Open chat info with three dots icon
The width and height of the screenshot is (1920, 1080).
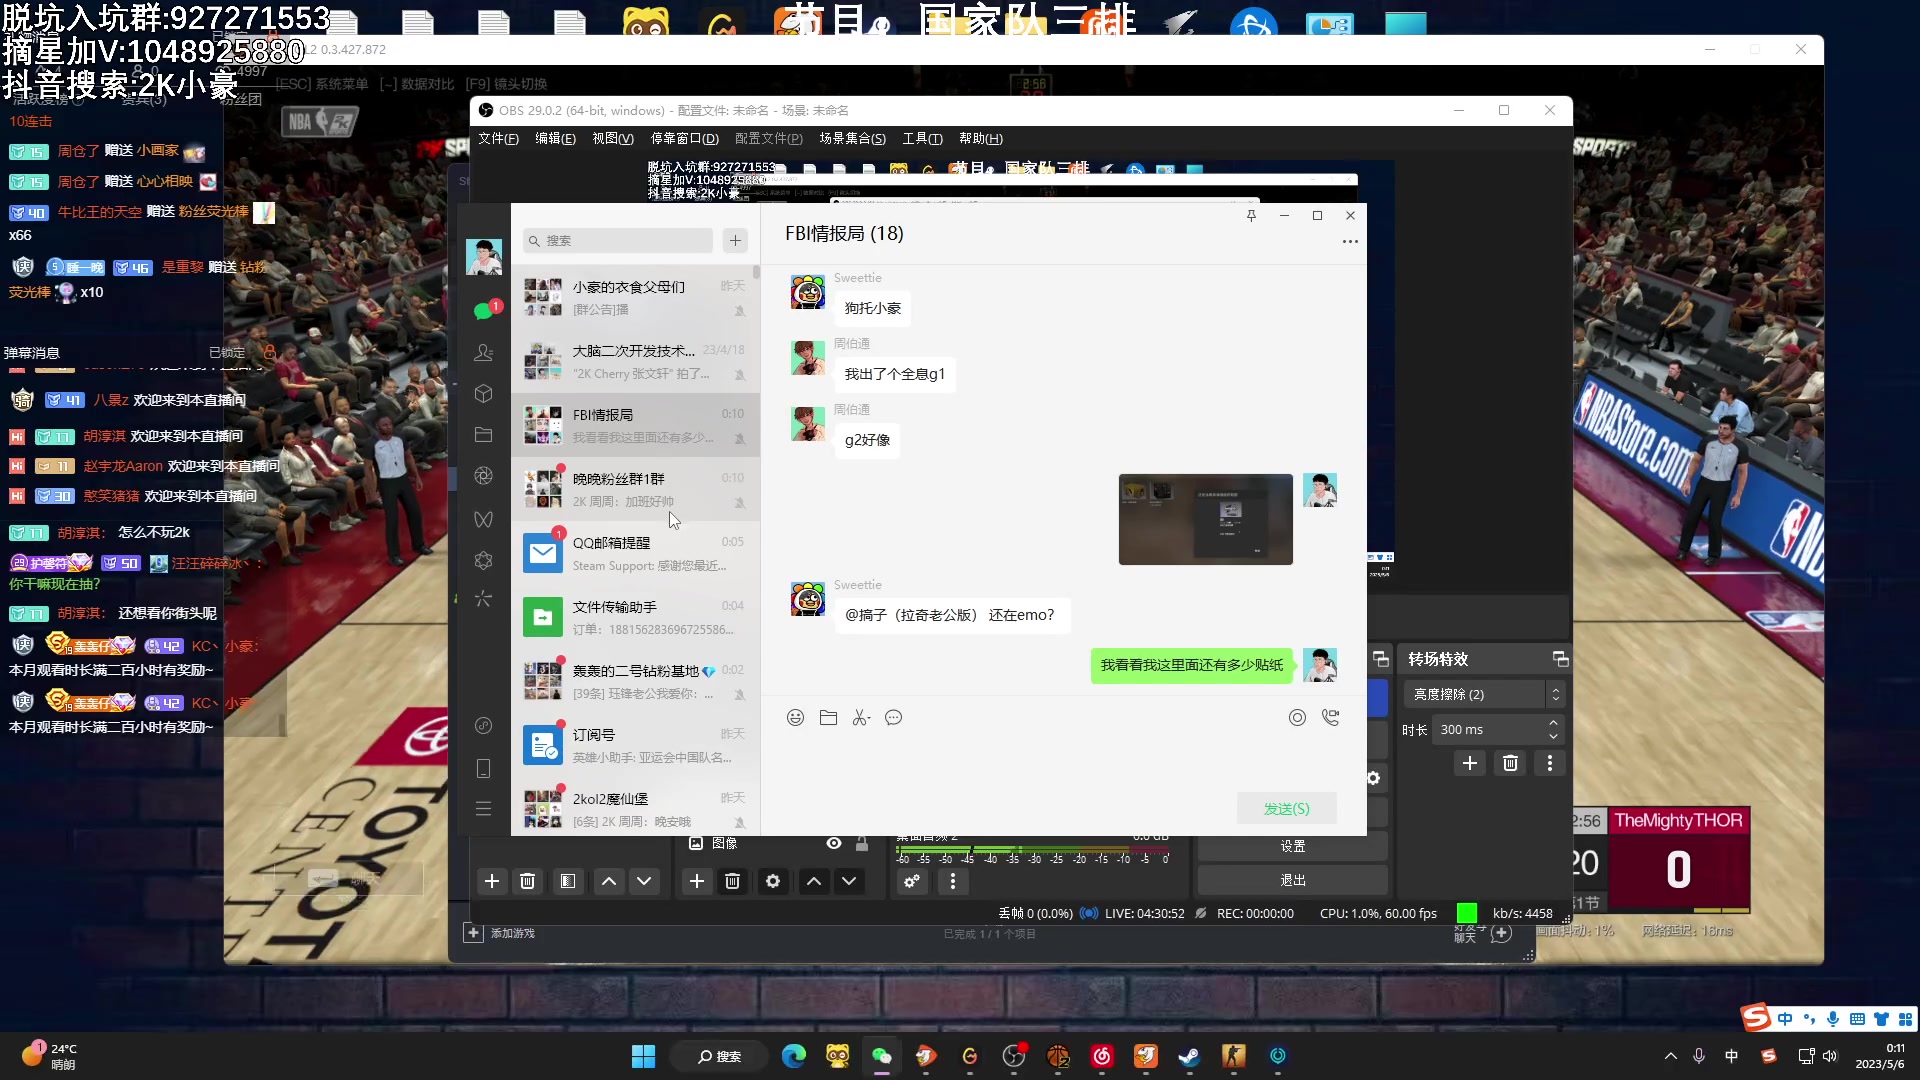coord(1350,242)
